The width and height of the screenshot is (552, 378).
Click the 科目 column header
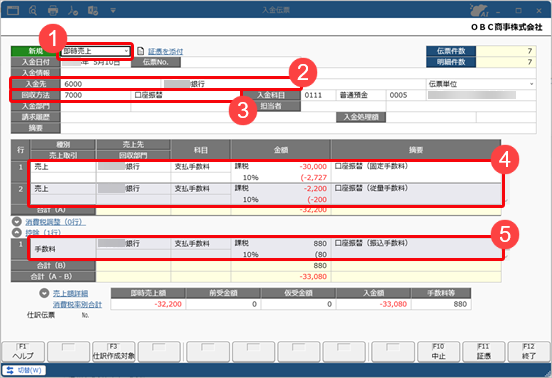tap(201, 150)
